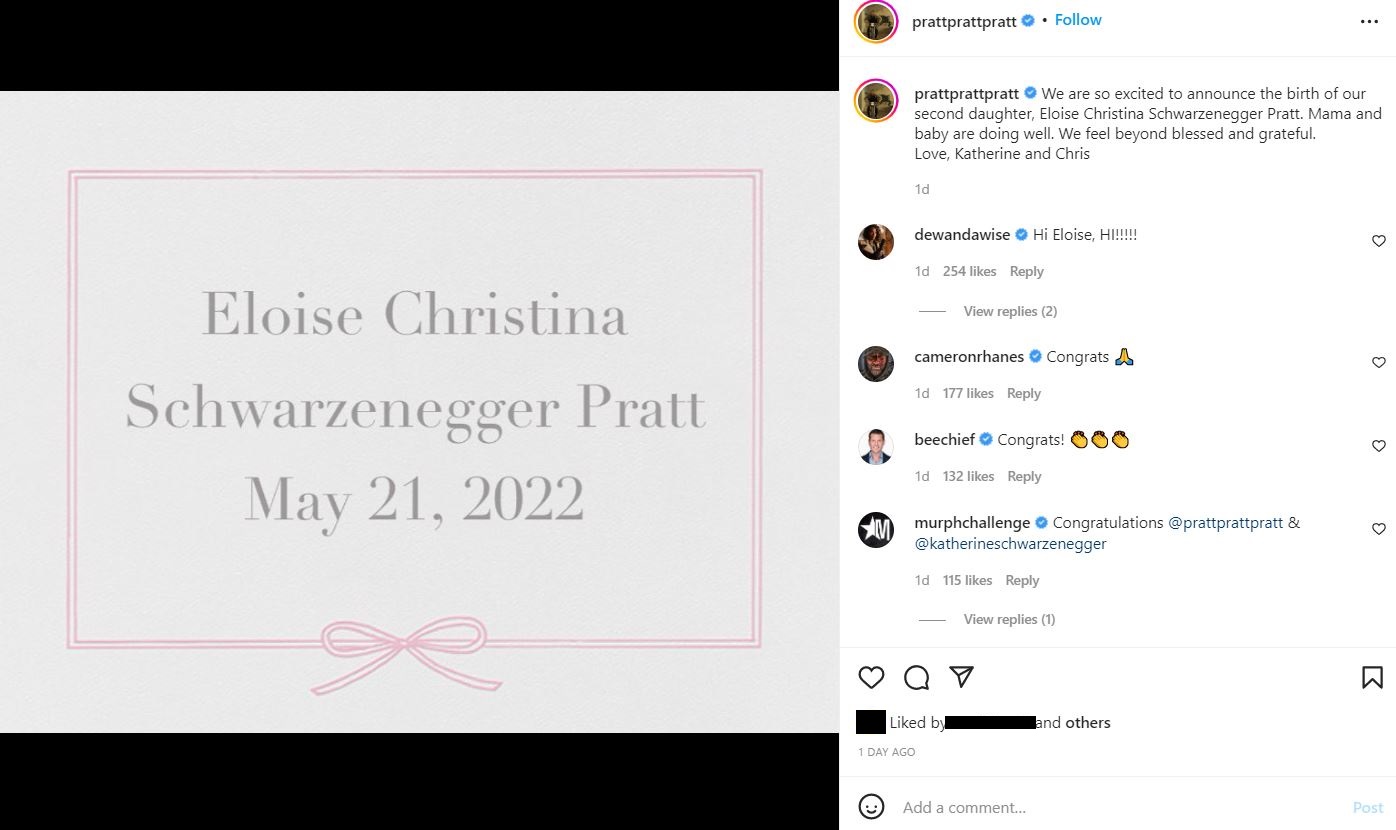Like the post with the heart icon
Viewport: 1396px width, 830px height.
point(871,678)
